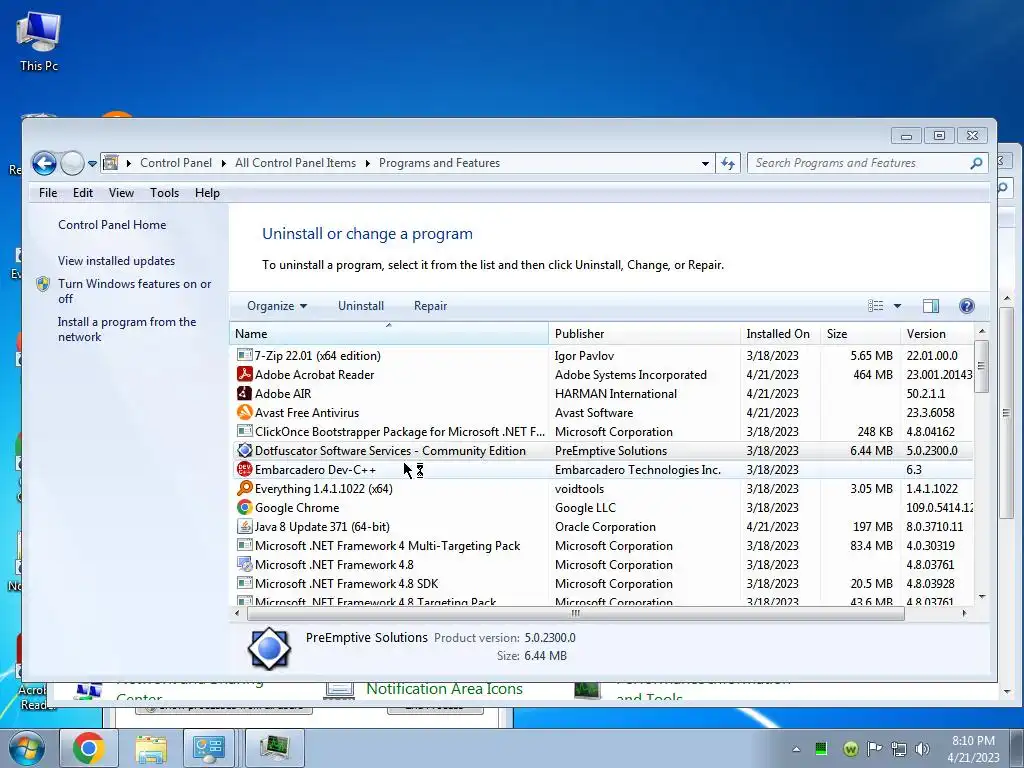This screenshot has height=768, width=1024.
Task: Click the change view icon
Action: tap(875, 306)
